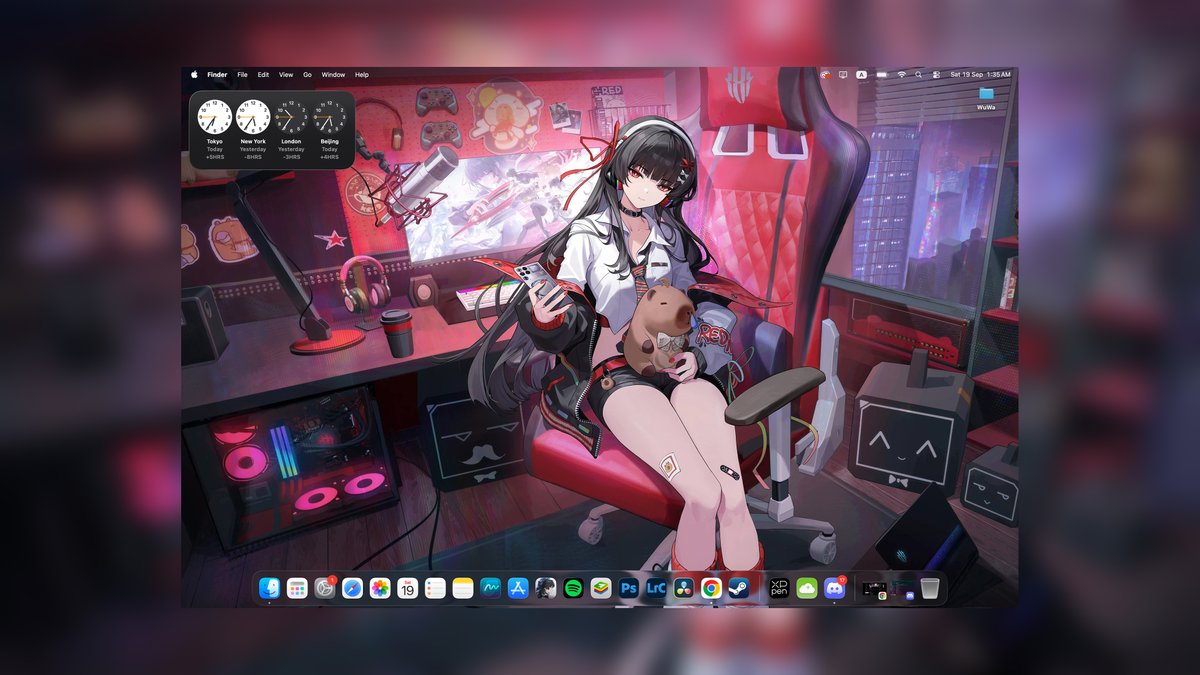Open the Window menu

[334, 74]
